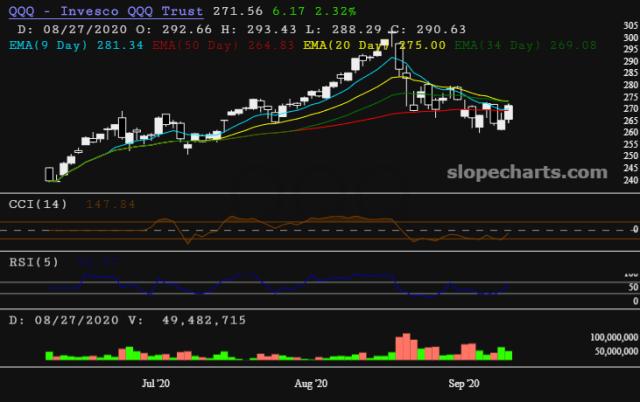Select the EMA(9 Day) 281.34 legend
640x402 pixels.
[x=76, y=45]
